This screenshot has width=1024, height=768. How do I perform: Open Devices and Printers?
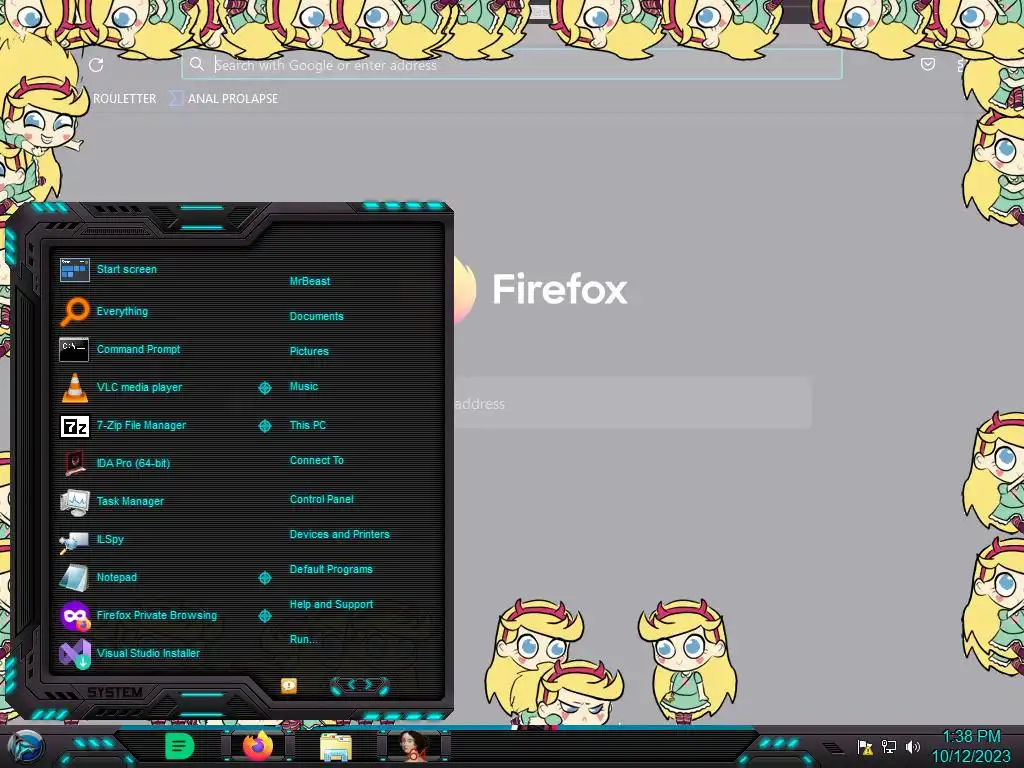point(340,534)
